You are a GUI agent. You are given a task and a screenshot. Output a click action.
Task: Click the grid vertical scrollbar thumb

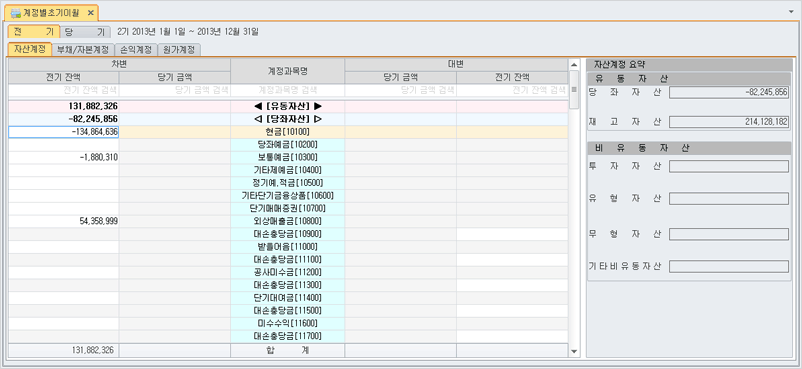coord(574,90)
